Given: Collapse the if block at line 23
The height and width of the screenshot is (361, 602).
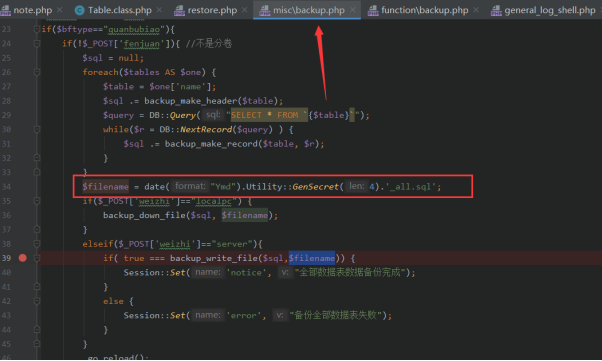Looking at the screenshot, I should click(x=37, y=29).
